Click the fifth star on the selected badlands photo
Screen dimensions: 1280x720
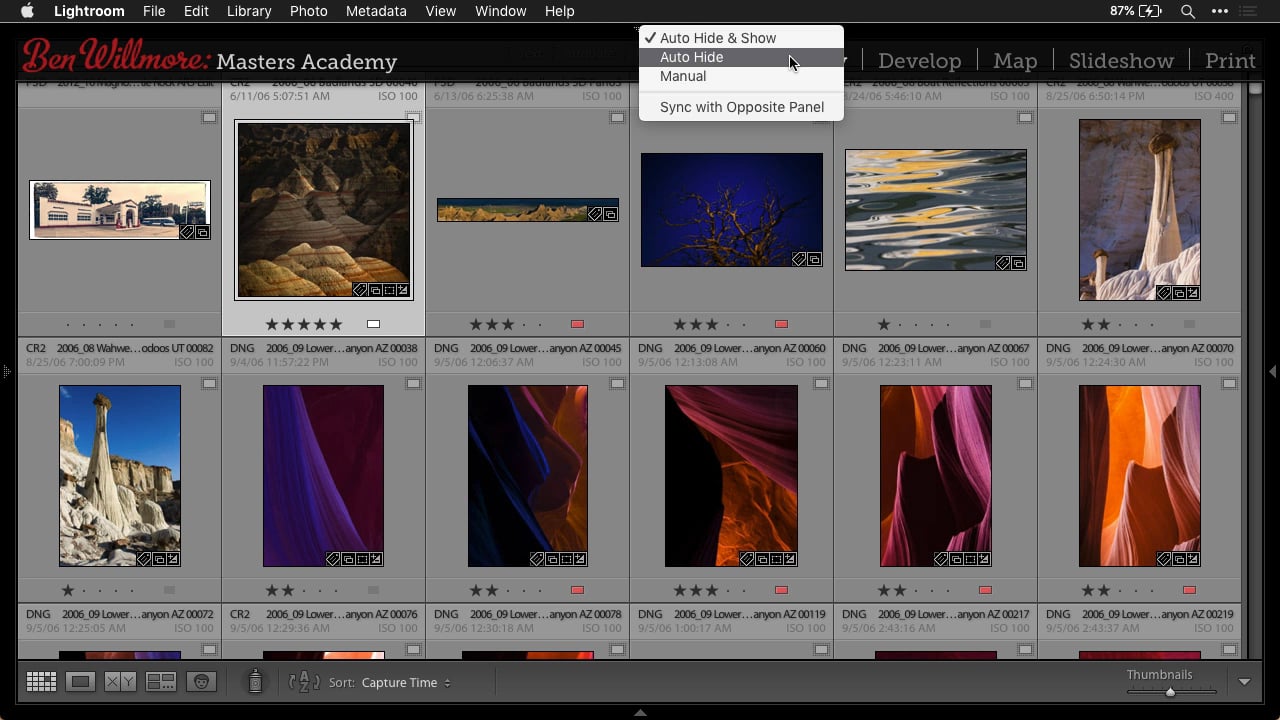tap(336, 324)
